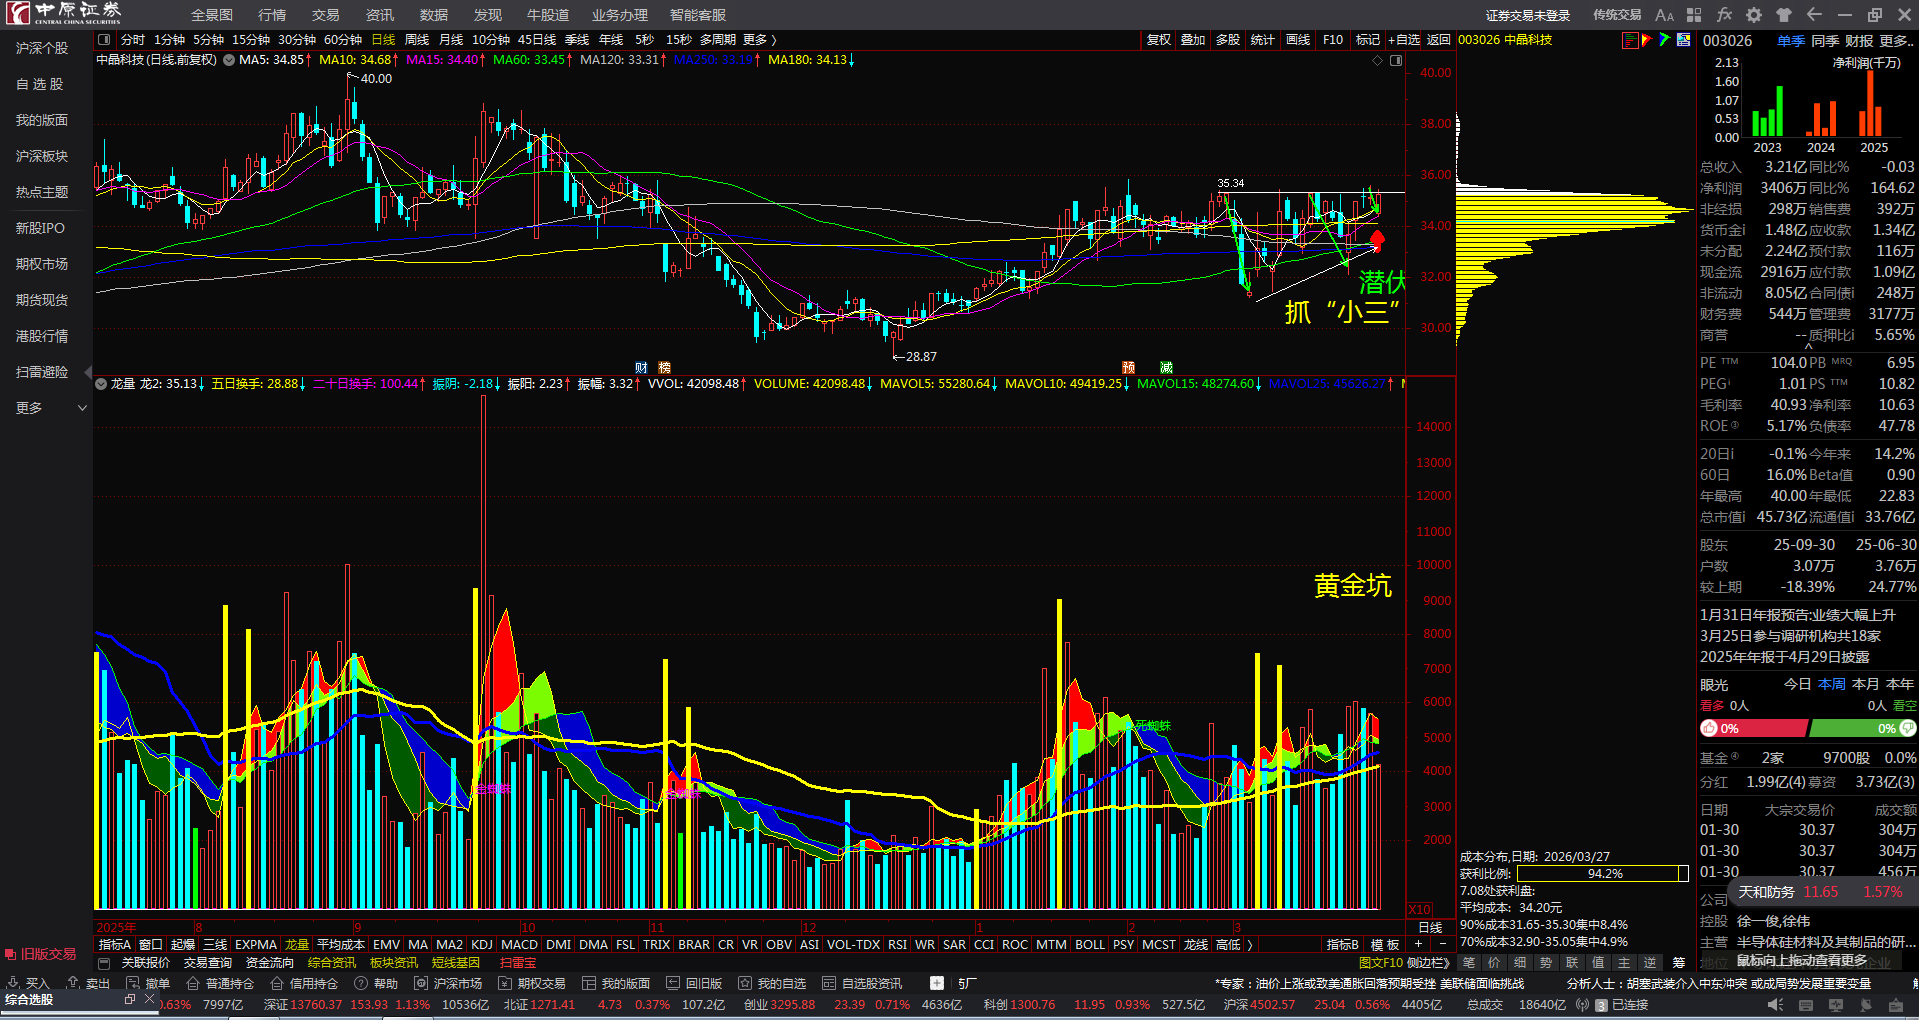Click the 卖出 sell icon
Viewport: 1919px width, 1020px height.
click(x=73, y=984)
